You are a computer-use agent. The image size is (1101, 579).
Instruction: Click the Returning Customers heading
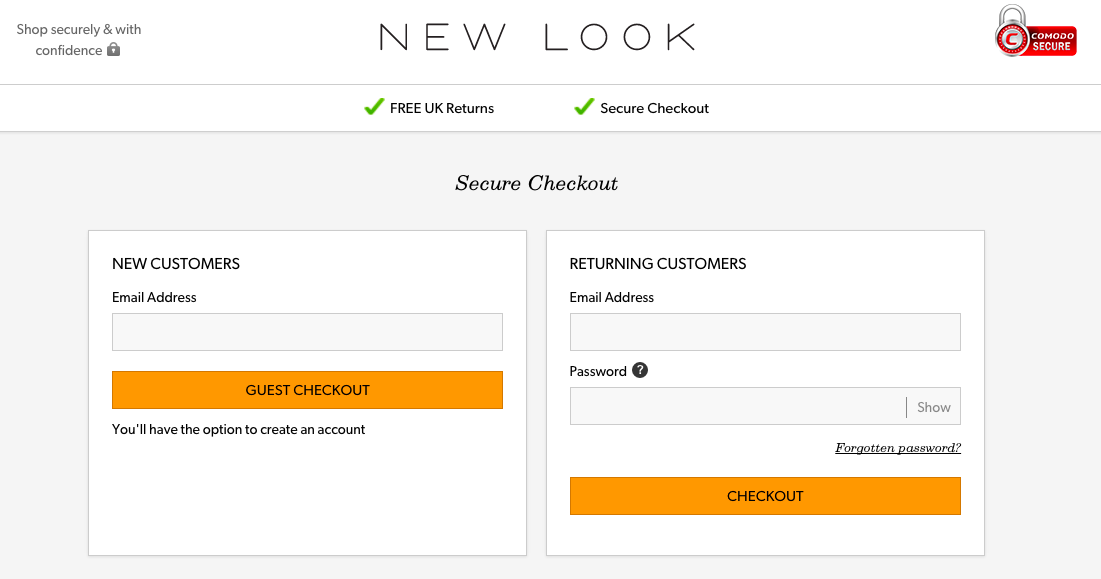point(658,264)
